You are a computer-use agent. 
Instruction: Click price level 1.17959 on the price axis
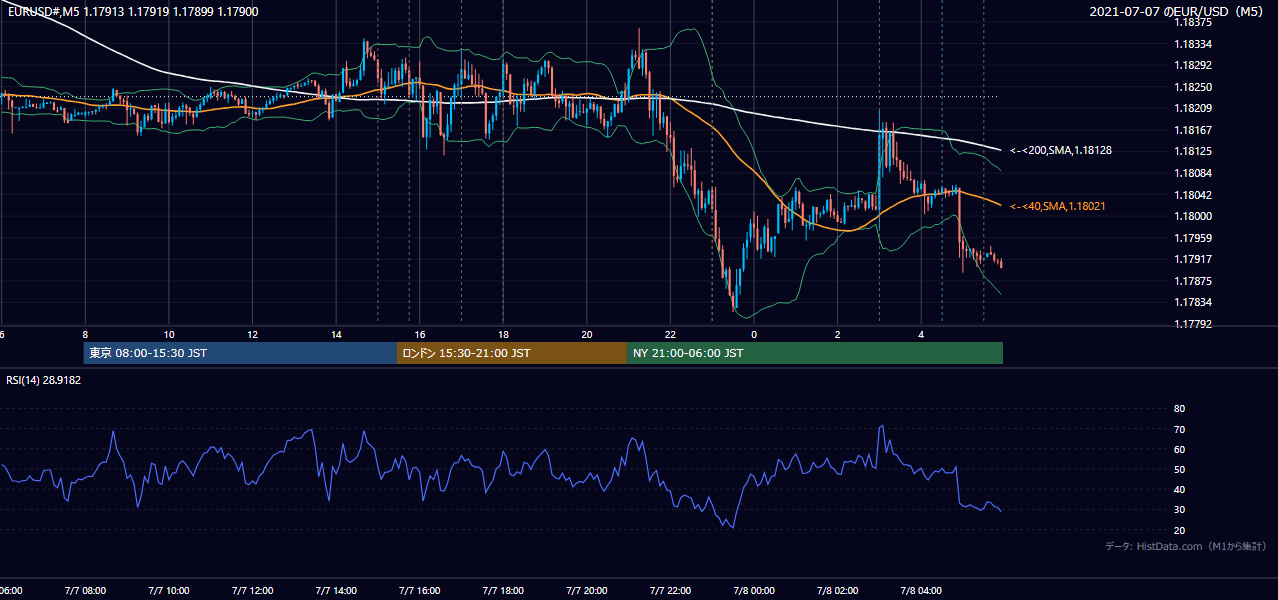(x=1192, y=238)
